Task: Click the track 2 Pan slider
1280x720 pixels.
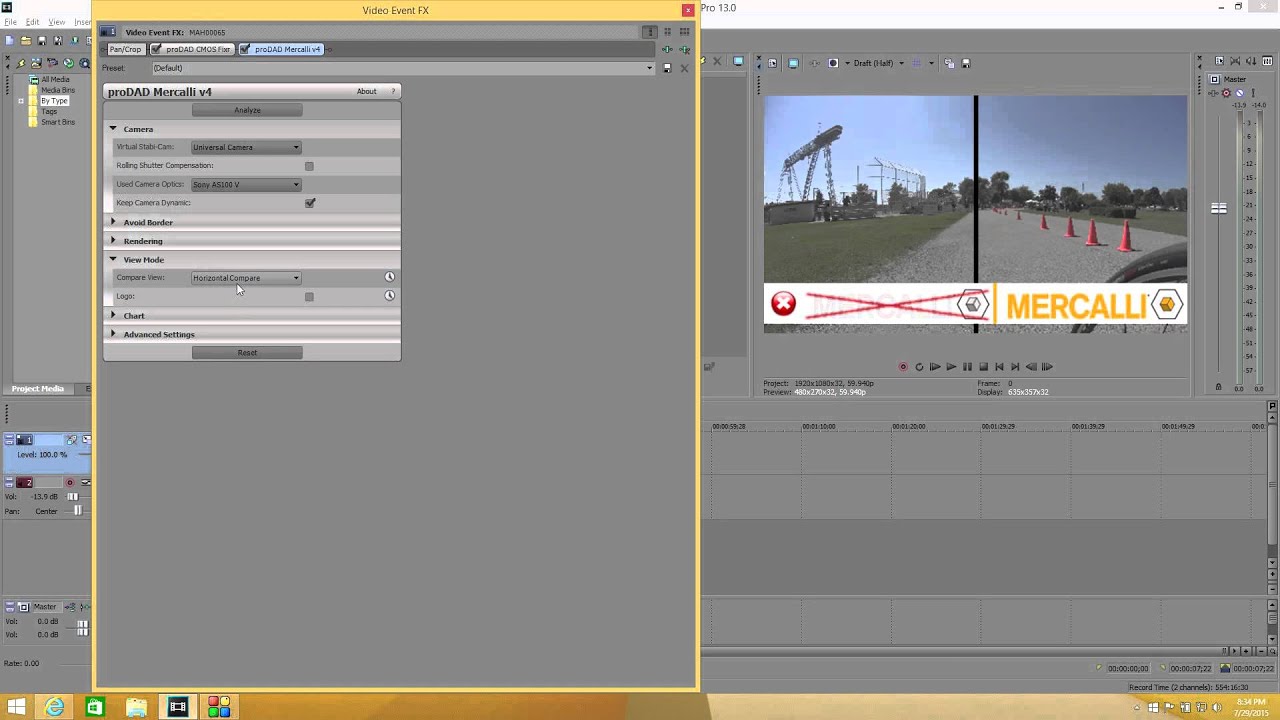Action: pos(78,511)
